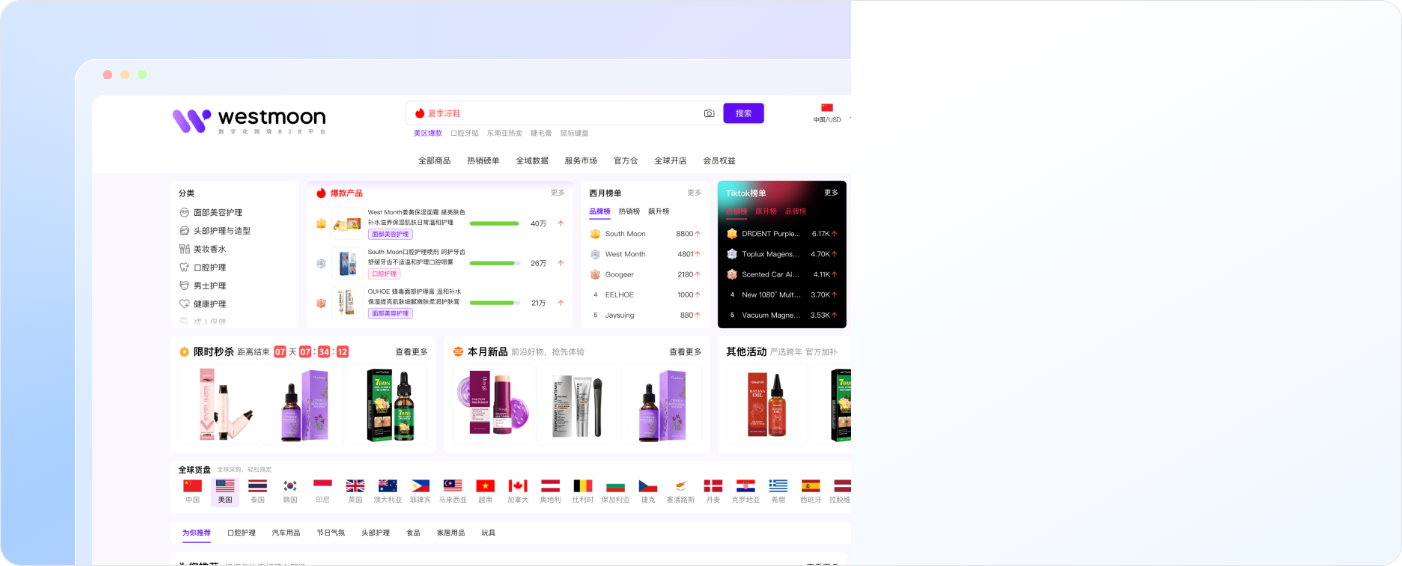The width and height of the screenshot is (1402, 566).
Task: Expand 更多 in 爆款产品 panel
Action: pyautogui.click(x=558, y=193)
